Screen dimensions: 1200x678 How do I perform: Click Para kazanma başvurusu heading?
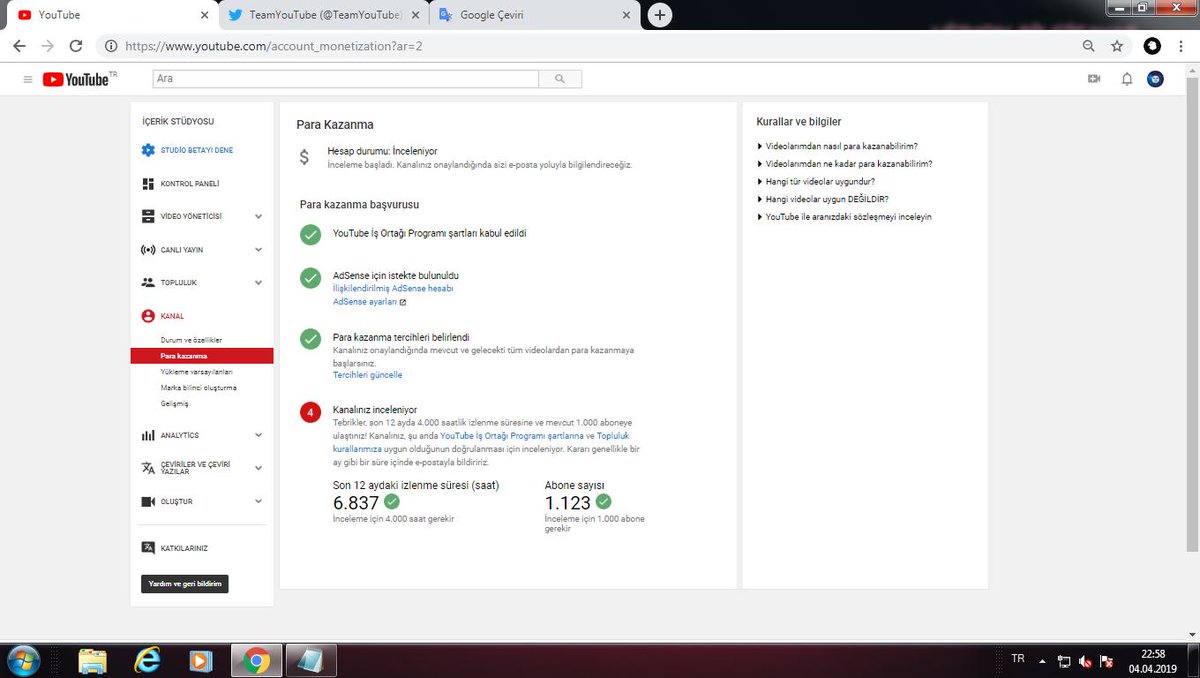pos(359,204)
